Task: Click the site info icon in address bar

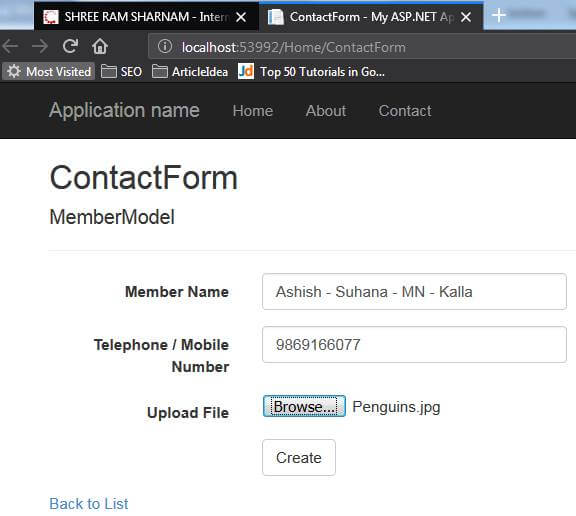Action: click(x=165, y=46)
